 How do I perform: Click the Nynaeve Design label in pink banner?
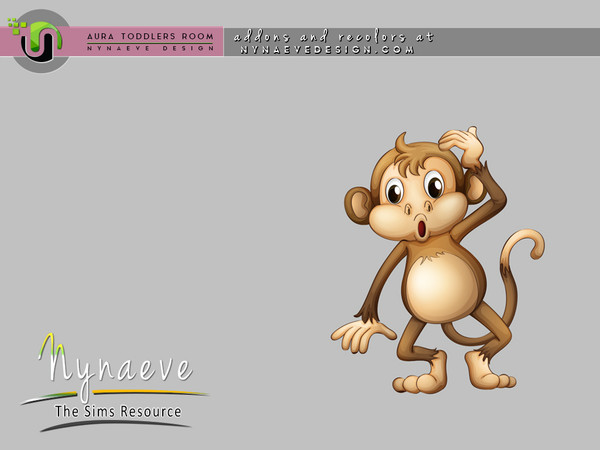tap(150, 49)
